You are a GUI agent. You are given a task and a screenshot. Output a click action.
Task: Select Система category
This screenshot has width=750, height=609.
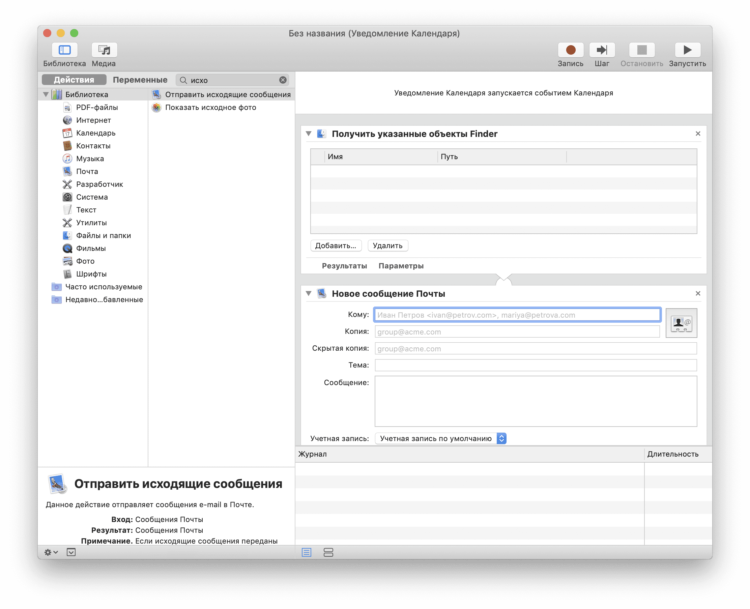(92, 197)
